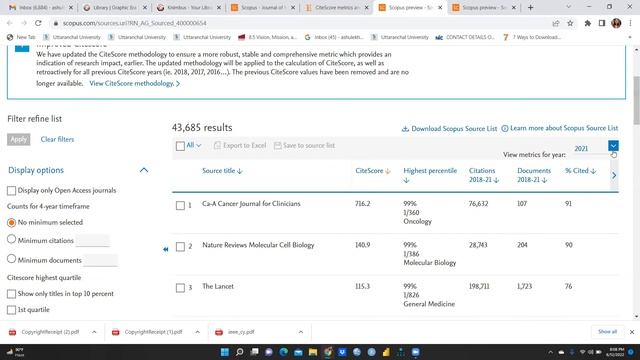Click Clear filters link
Image resolution: width=640 pixels, height=360 pixels.
(58, 140)
